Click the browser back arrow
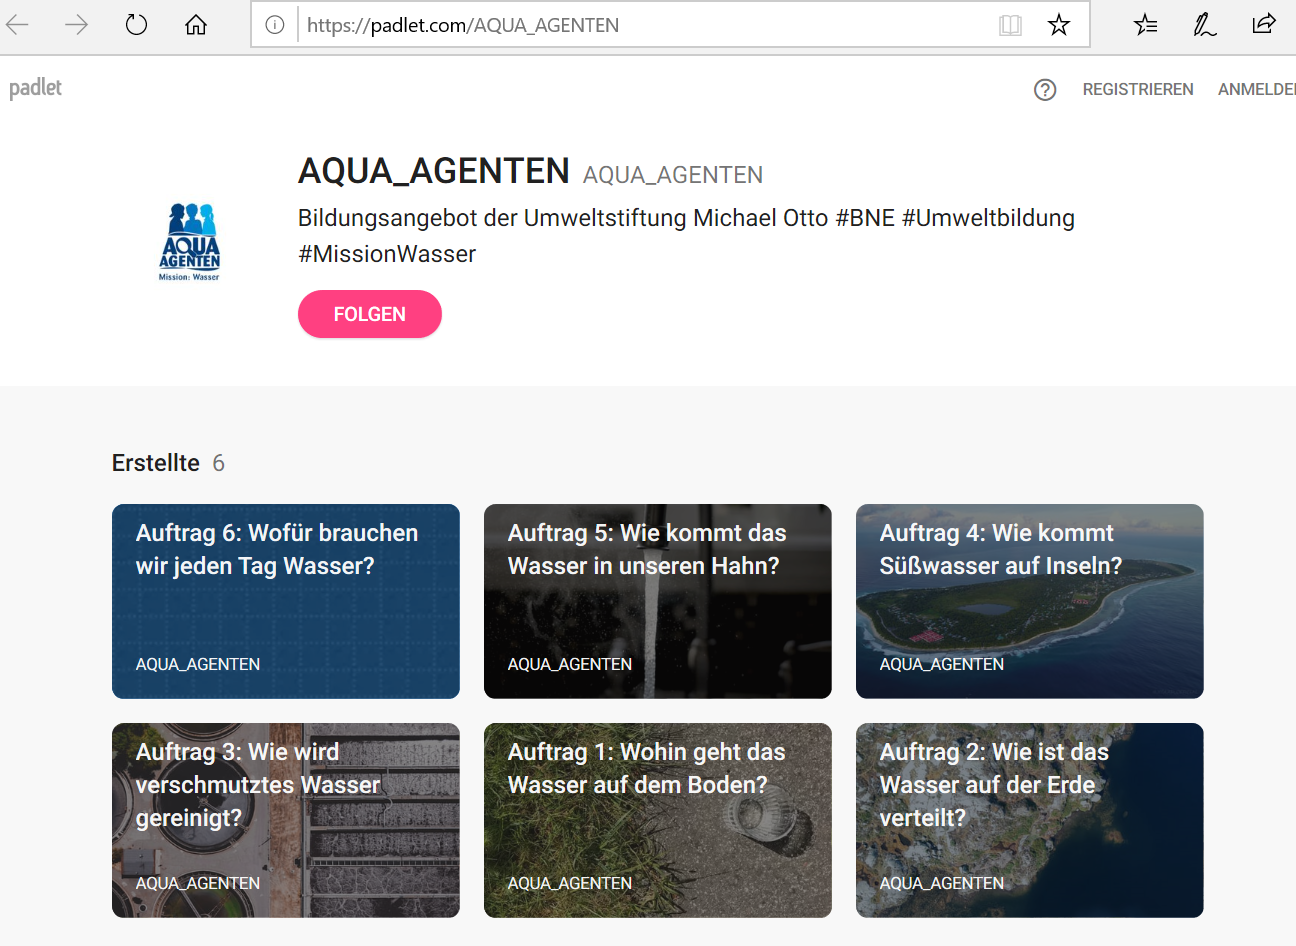The width and height of the screenshot is (1296, 946). coord(18,25)
